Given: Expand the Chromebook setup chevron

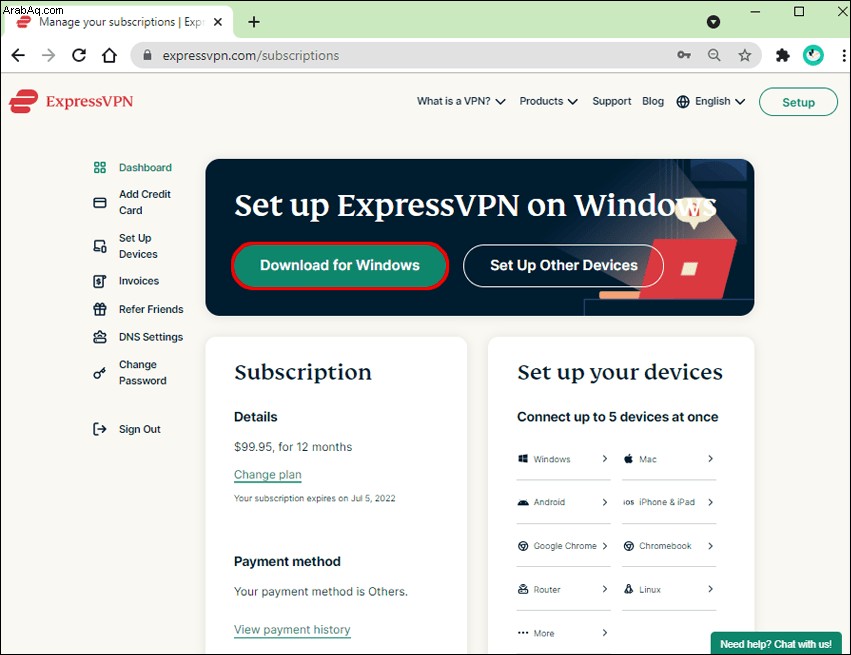Looking at the screenshot, I should tap(710, 546).
